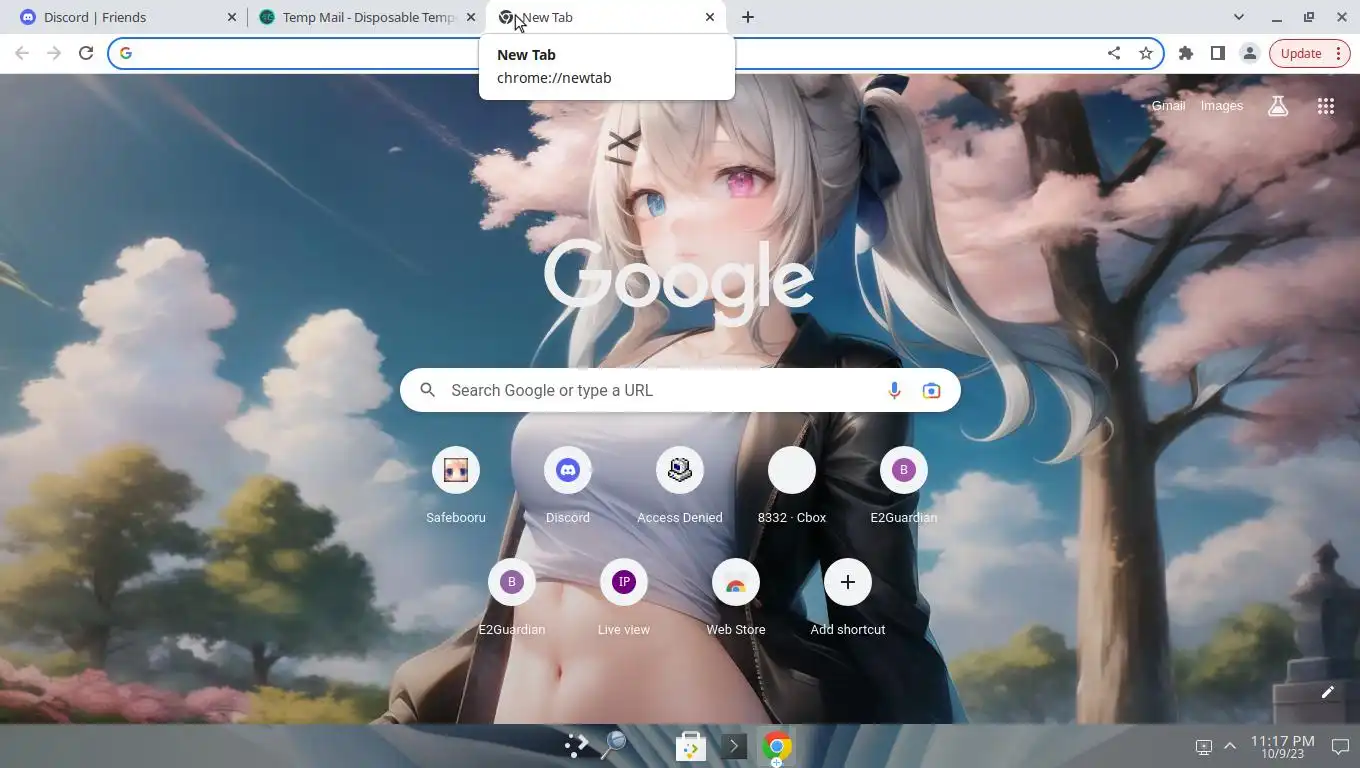Viewport: 1360px width, 768px height.
Task: Open the Live view shortcut
Action: [x=624, y=598]
